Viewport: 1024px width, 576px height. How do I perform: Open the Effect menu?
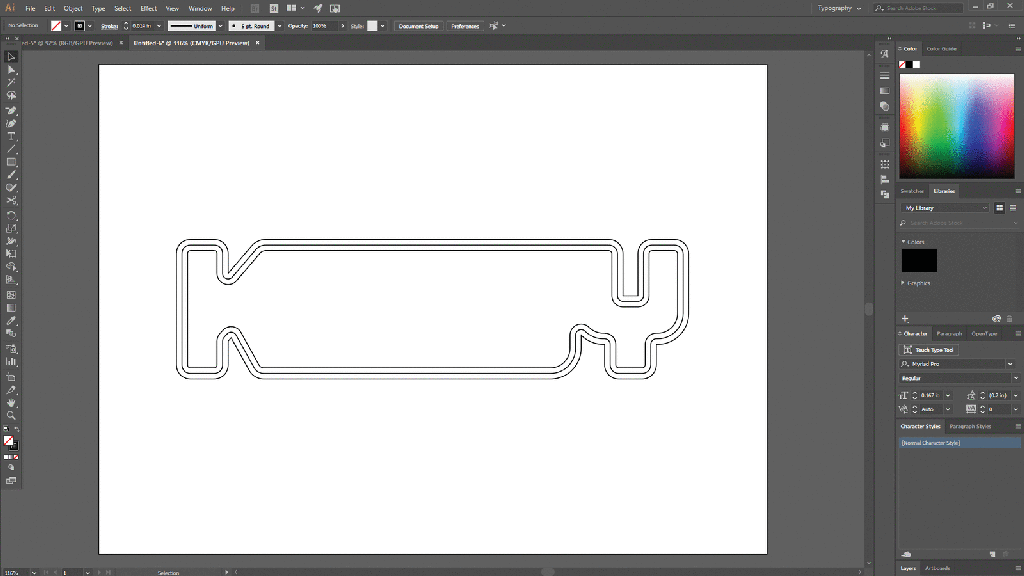pyautogui.click(x=149, y=8)
